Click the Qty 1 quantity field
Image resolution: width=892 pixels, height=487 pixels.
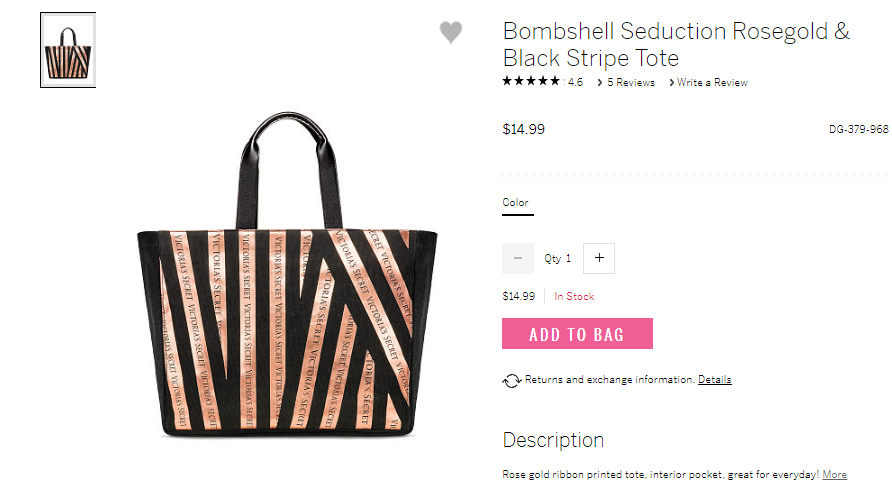coord(558,258)
